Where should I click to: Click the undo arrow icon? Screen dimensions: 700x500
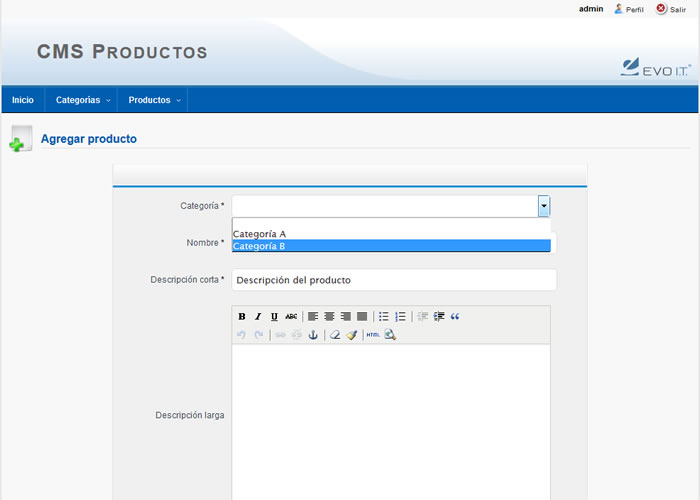pyautogui.click(x=242, y=334)
